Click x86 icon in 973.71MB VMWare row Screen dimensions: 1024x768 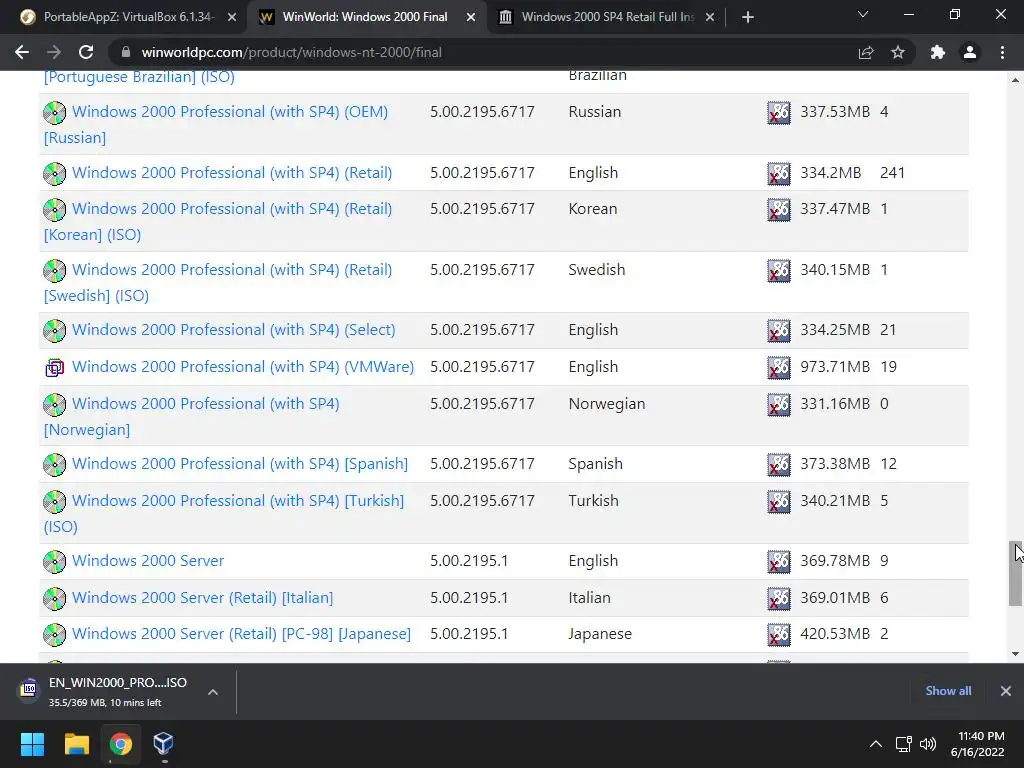pyautogui.click(x=778, y=368)
